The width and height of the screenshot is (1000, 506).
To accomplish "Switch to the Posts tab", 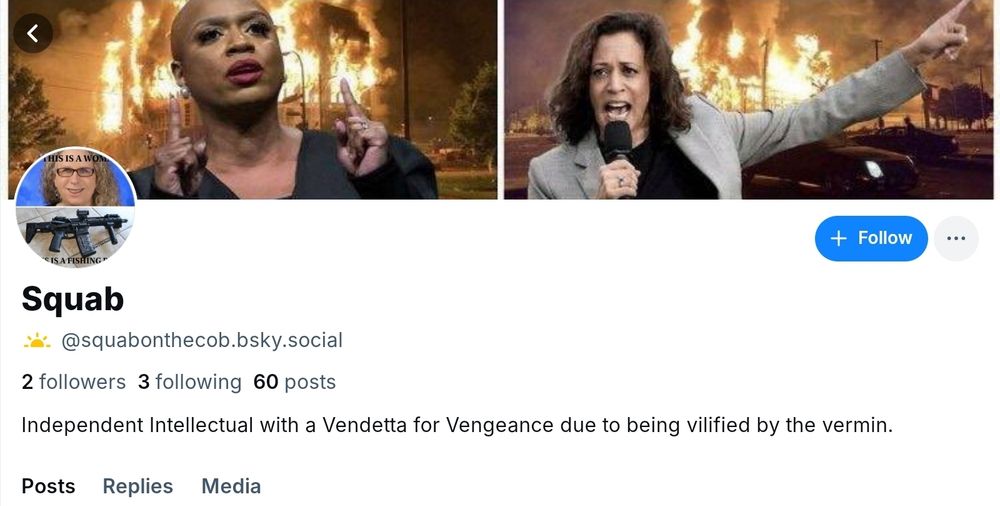I will coord(48,486).
